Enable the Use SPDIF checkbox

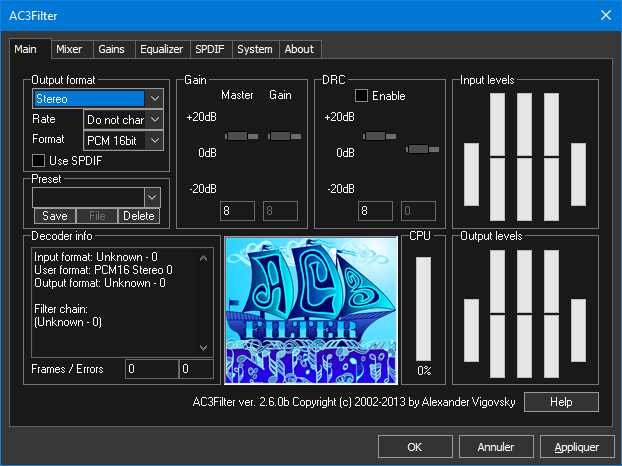38,161
